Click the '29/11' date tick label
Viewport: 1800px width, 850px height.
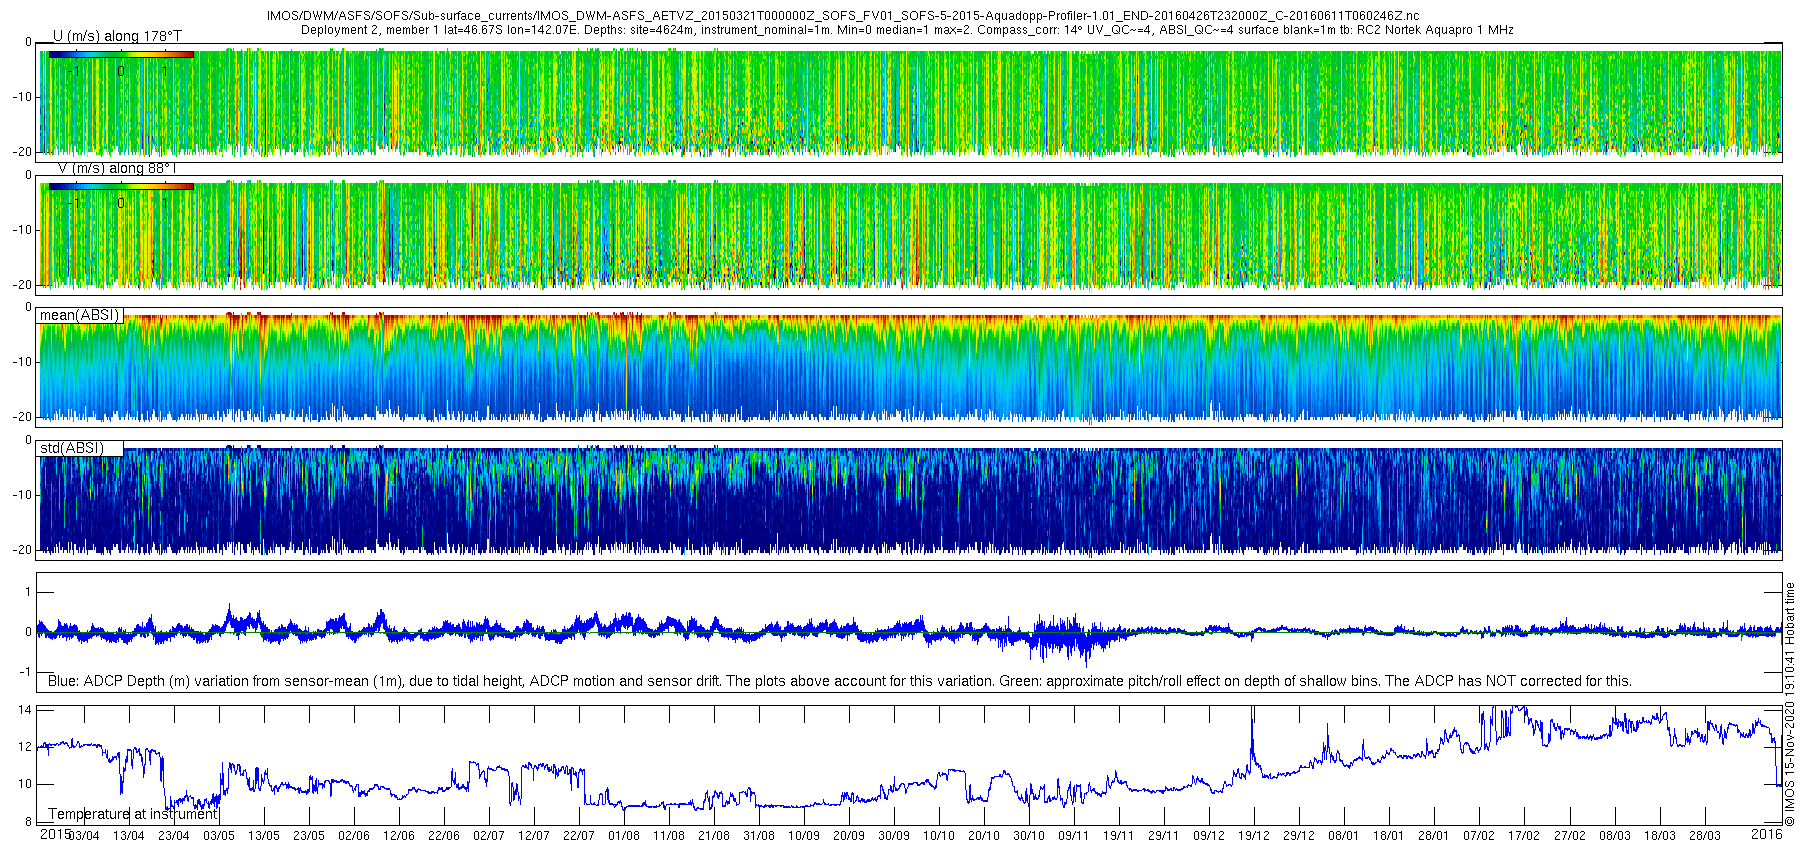click(1164, 836)
